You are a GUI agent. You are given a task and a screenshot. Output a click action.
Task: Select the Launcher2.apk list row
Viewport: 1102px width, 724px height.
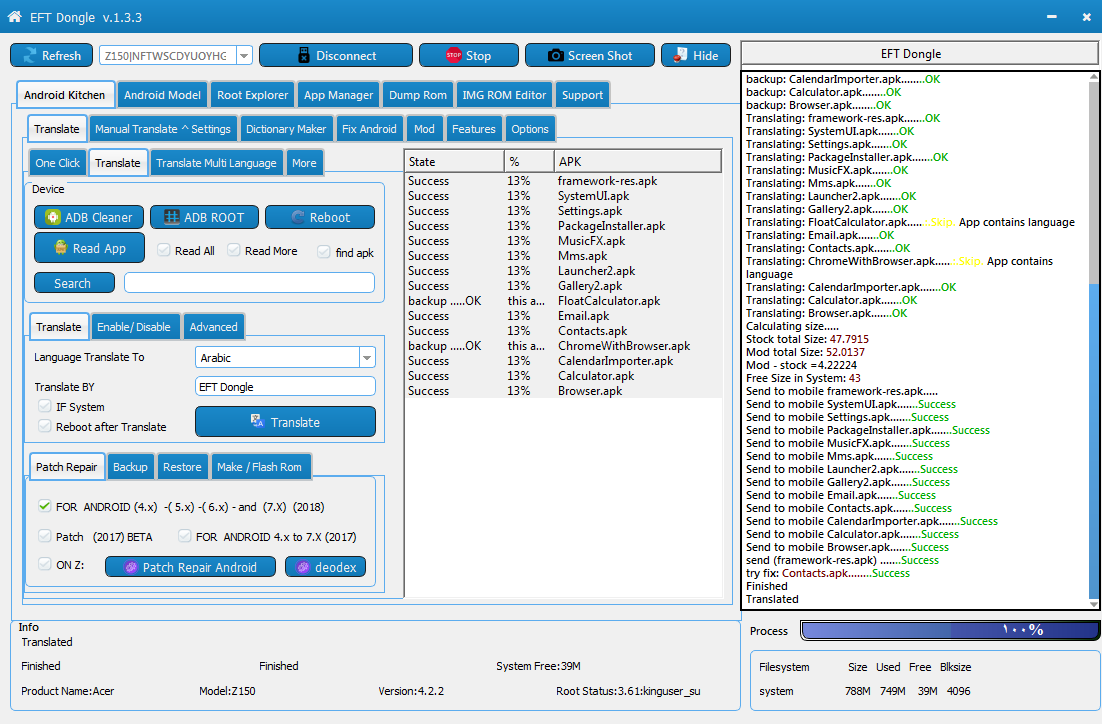pyautogui.click(x=564, y=271)
